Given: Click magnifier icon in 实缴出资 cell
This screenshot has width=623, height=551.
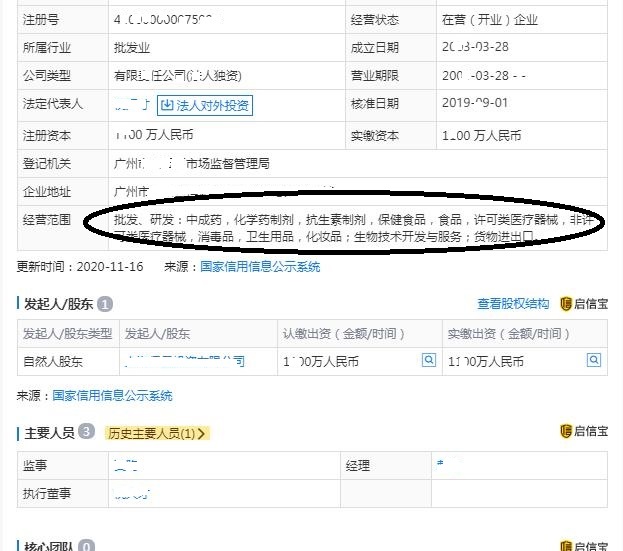Looking at the screenshot, I should tap(594, 360).
